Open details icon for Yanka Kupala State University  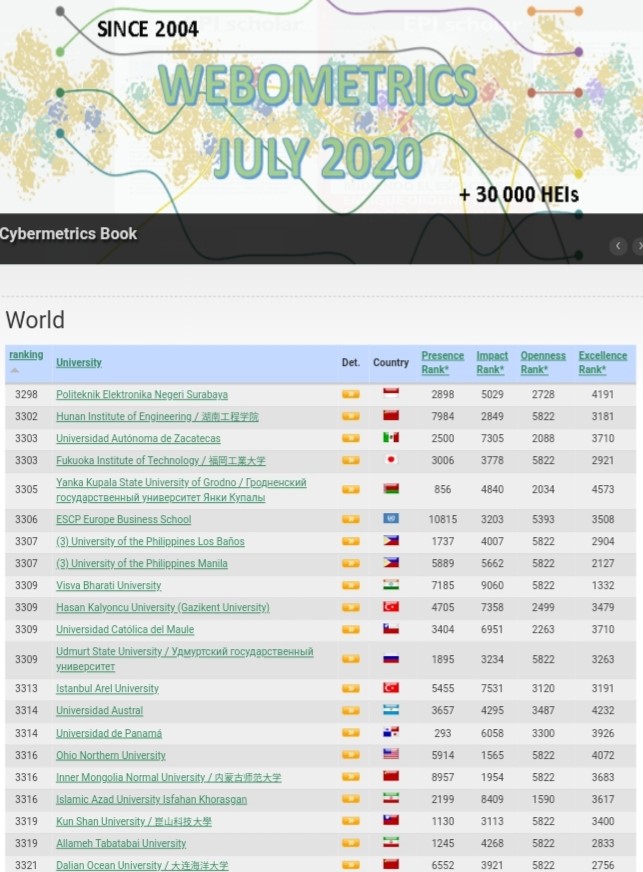coord(350,489)
